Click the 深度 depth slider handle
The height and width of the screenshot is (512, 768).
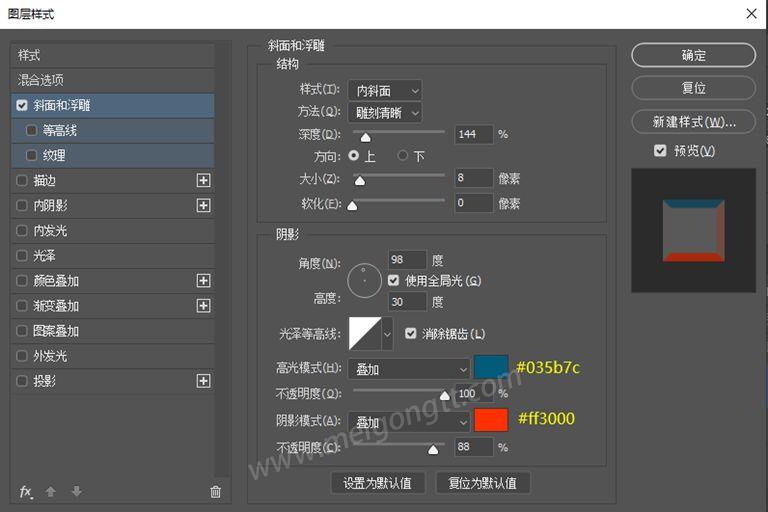pyautogui.click(x=365, y=138)
